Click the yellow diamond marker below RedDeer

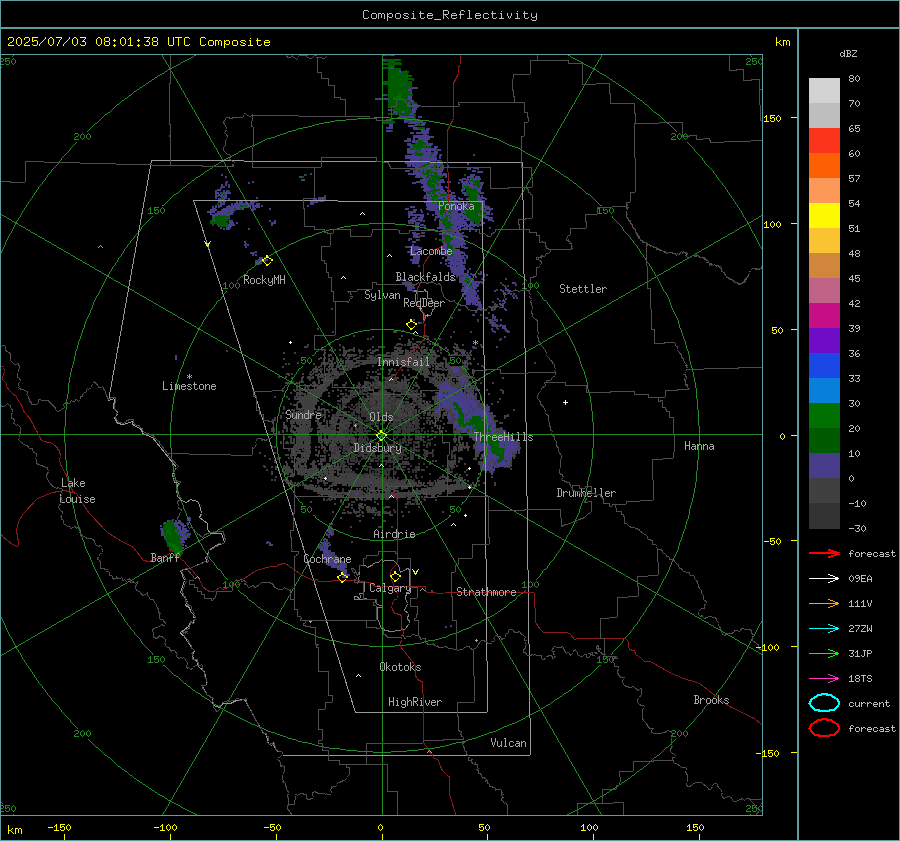click(411, 325)
